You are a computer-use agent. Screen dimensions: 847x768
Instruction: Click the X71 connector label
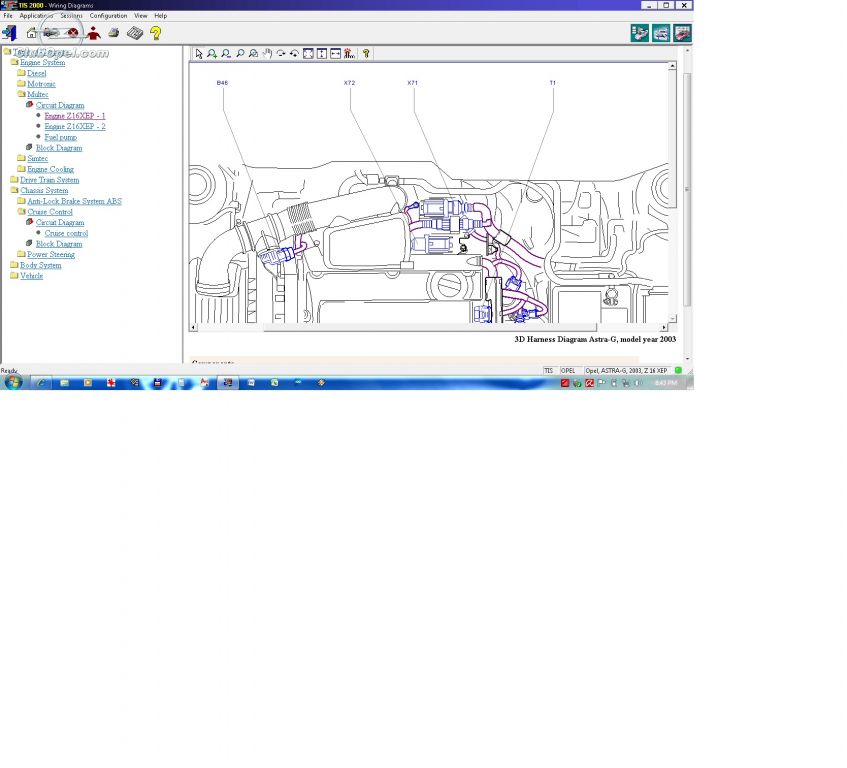point(413,83)
